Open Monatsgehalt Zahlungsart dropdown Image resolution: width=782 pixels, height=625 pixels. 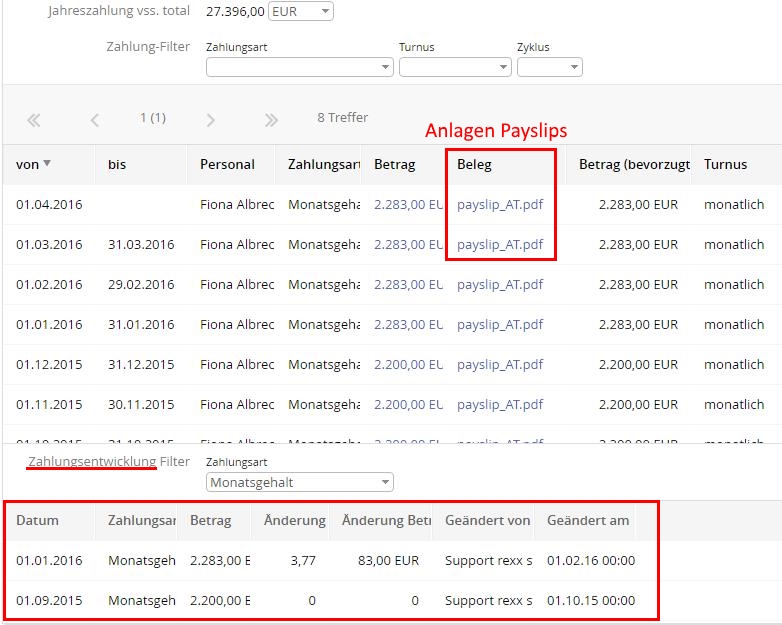click(300, 482)
